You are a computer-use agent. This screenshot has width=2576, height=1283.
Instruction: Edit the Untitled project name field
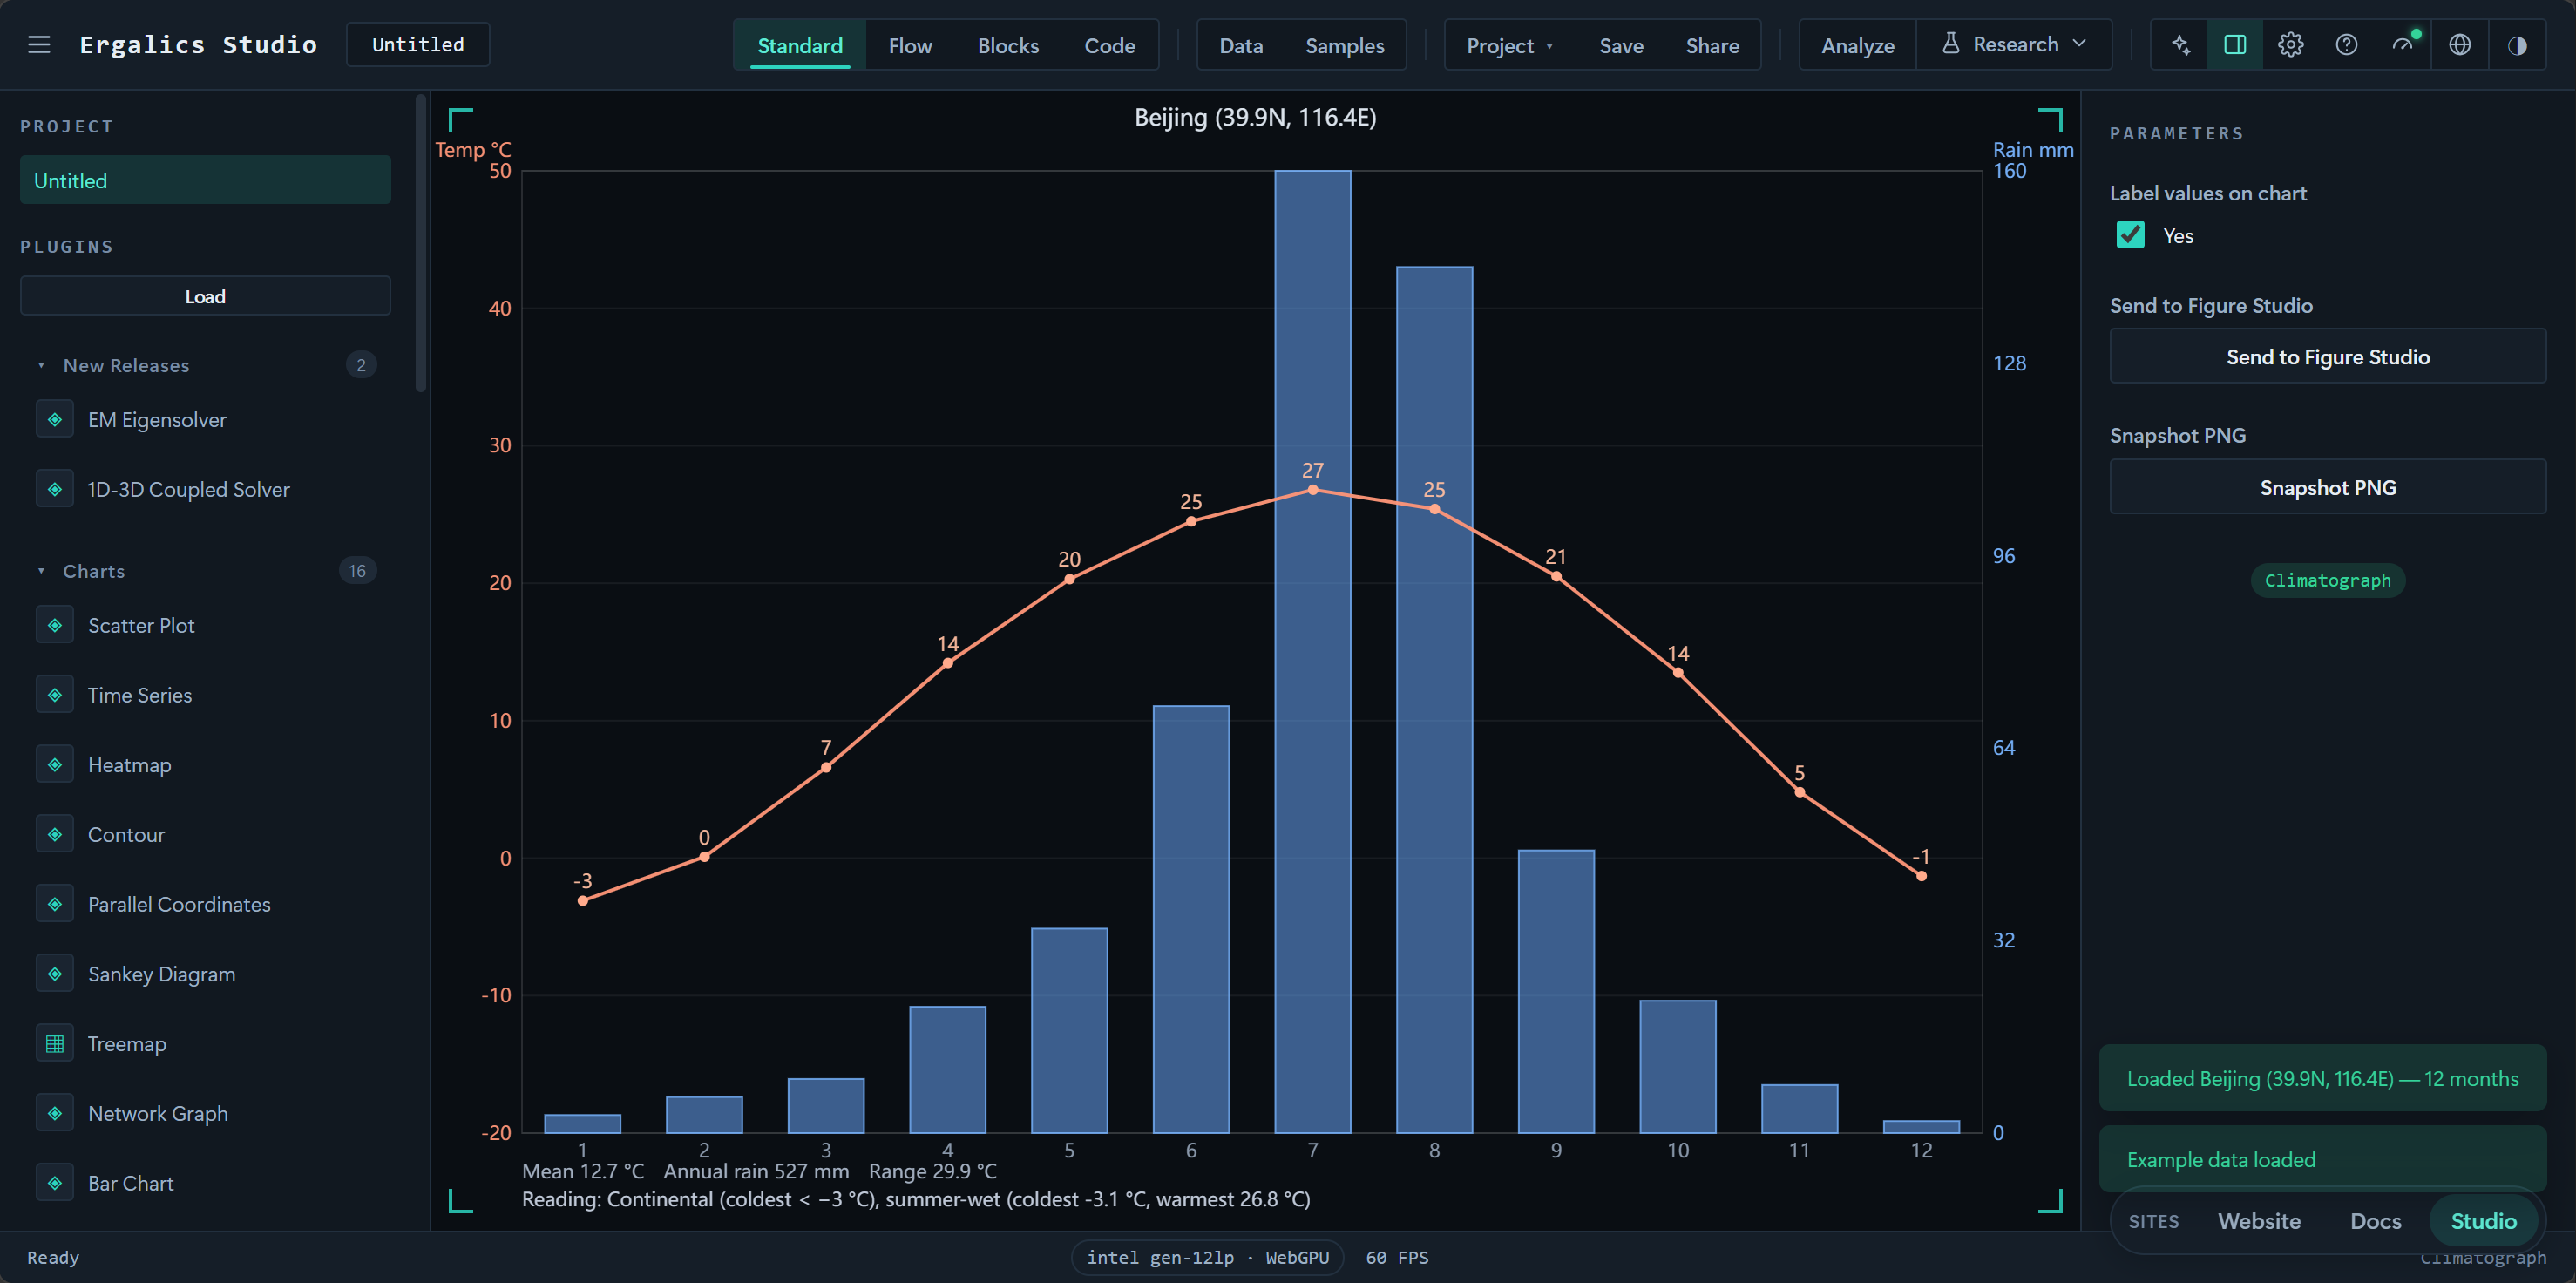click(x=418, y=44)
